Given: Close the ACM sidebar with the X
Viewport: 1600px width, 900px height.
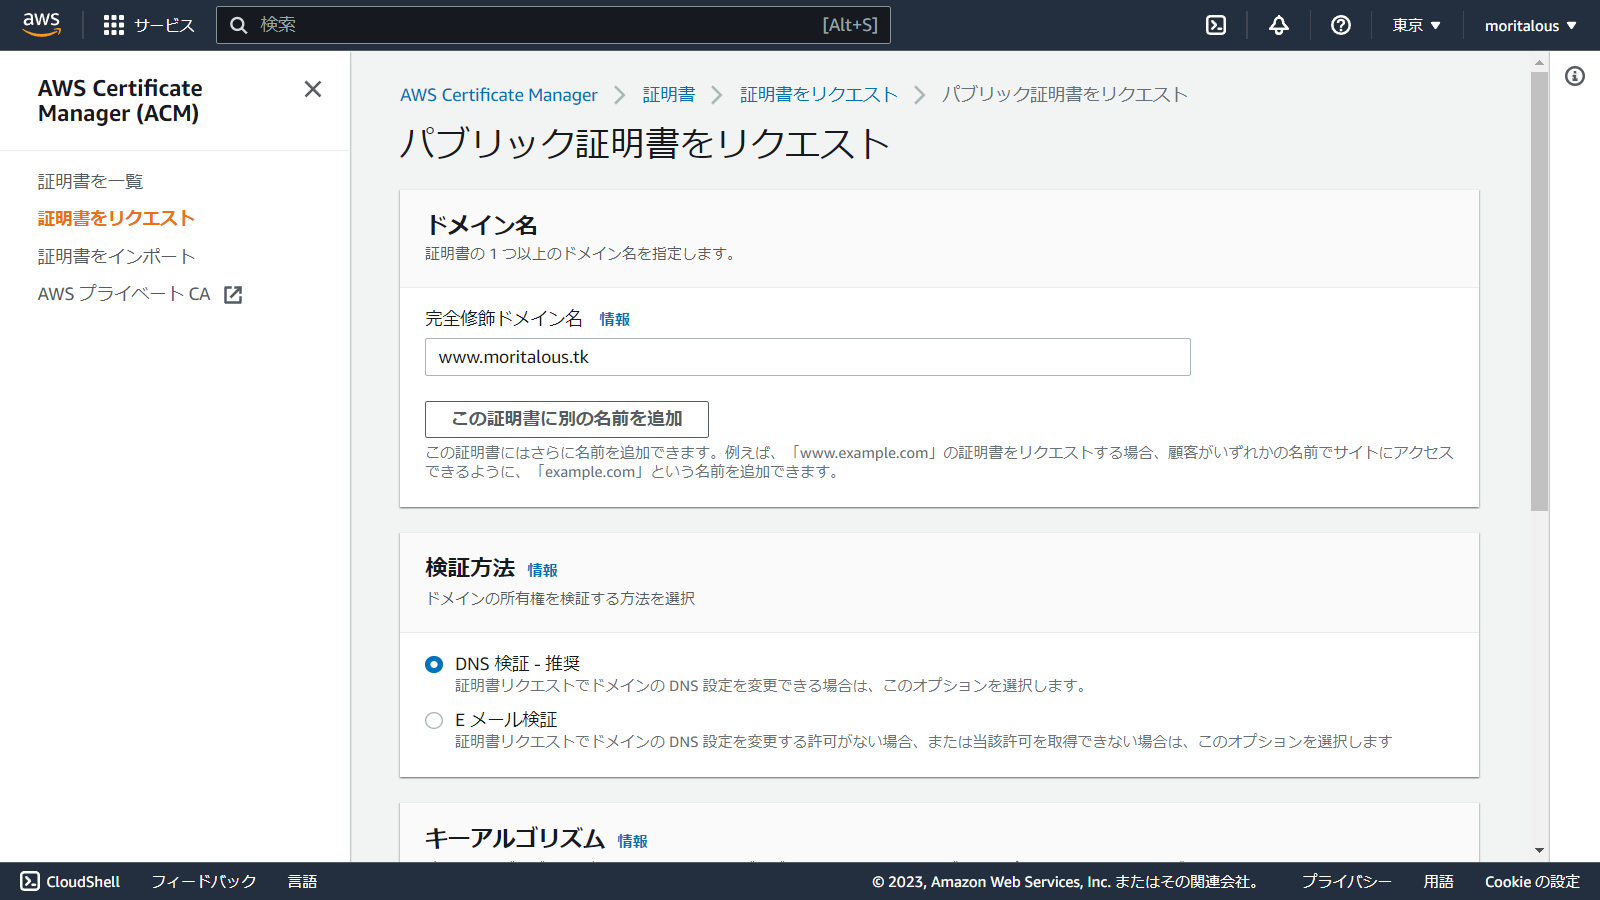Looking at the screenshot, I should coord(313,89).
